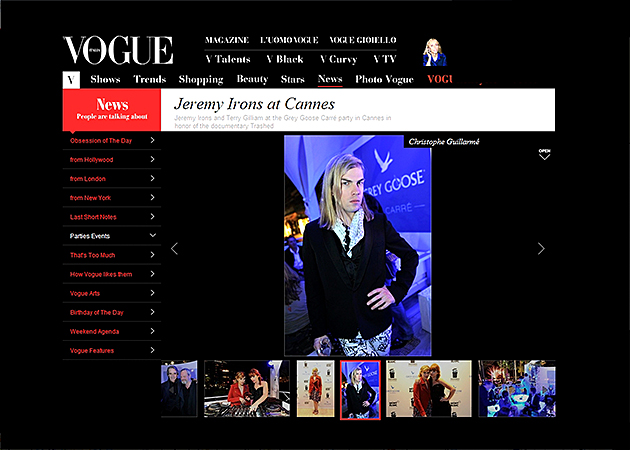Collapse the Parties Events section
Image resolution: width=630 pixels, height=450 pixels.
pos(152,236)
